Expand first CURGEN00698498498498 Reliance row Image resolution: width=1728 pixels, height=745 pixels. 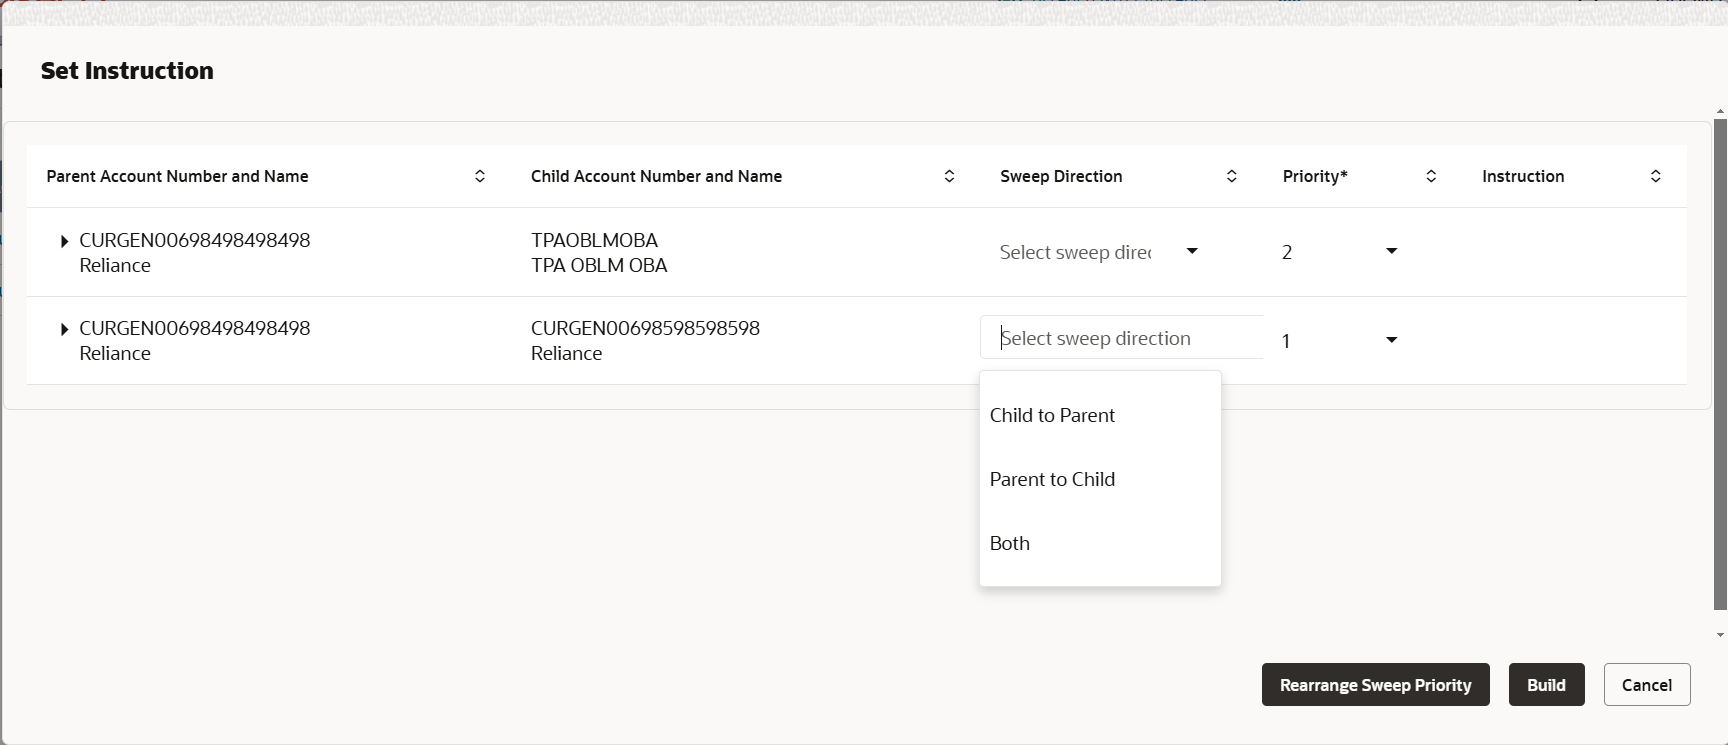(64, 241)
